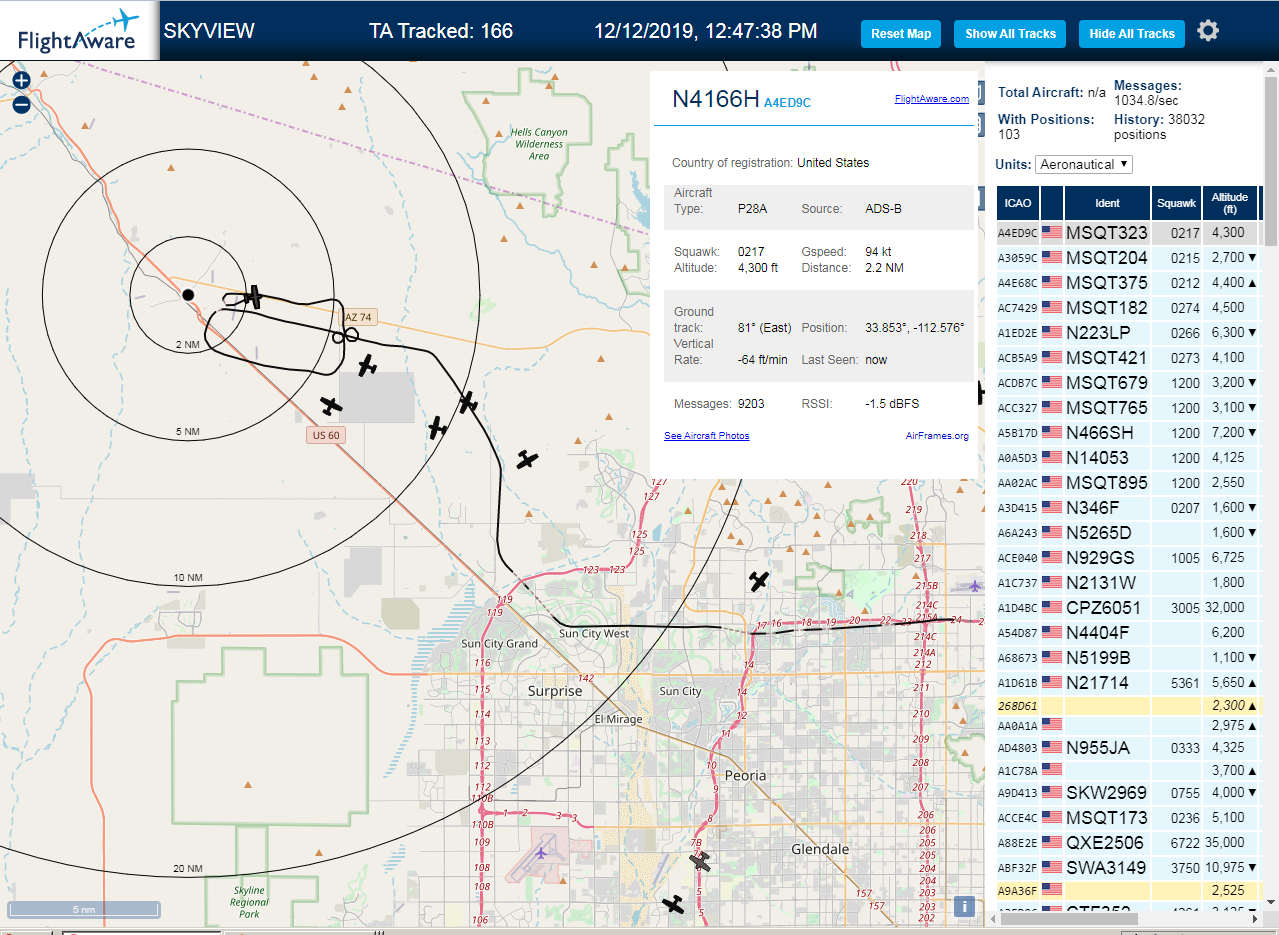Click the aircraft icon directly below the AZ 74 label
Screen dimensions: 1279x935
(x=367, y=365)
